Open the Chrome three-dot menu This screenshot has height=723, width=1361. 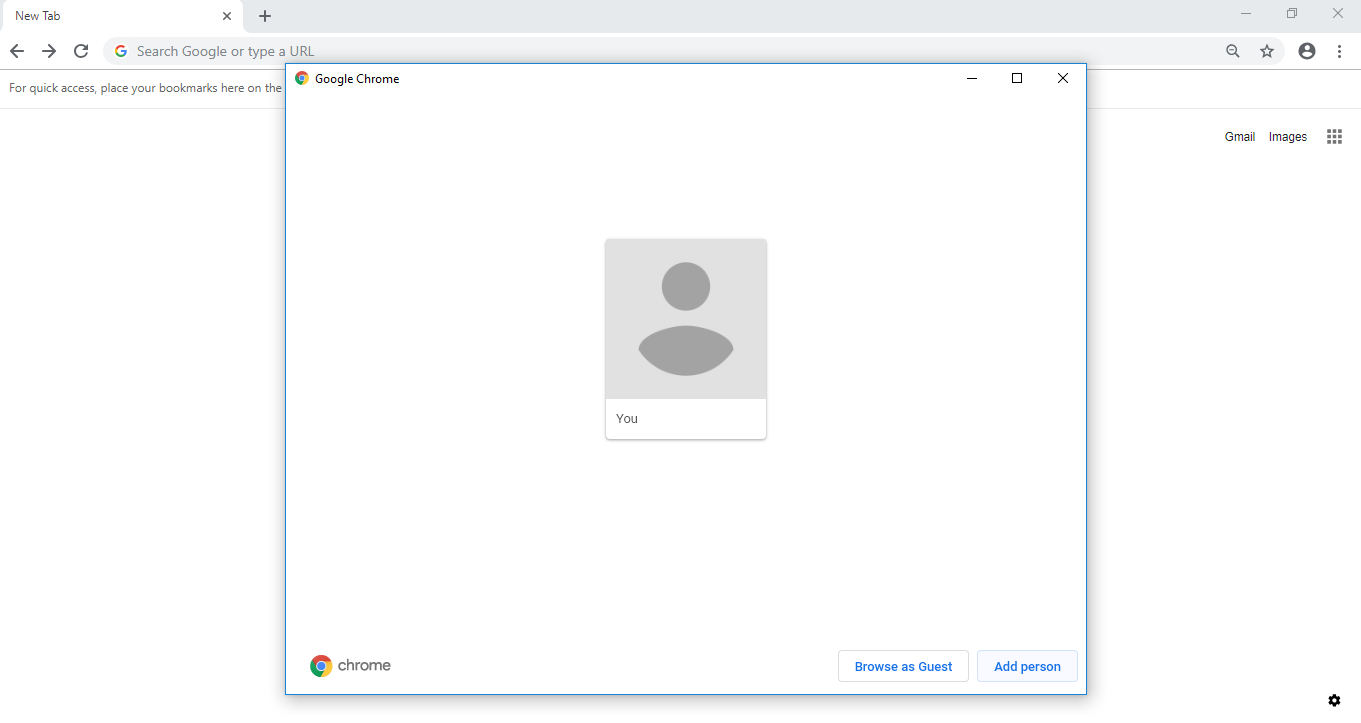(1339, 51)
